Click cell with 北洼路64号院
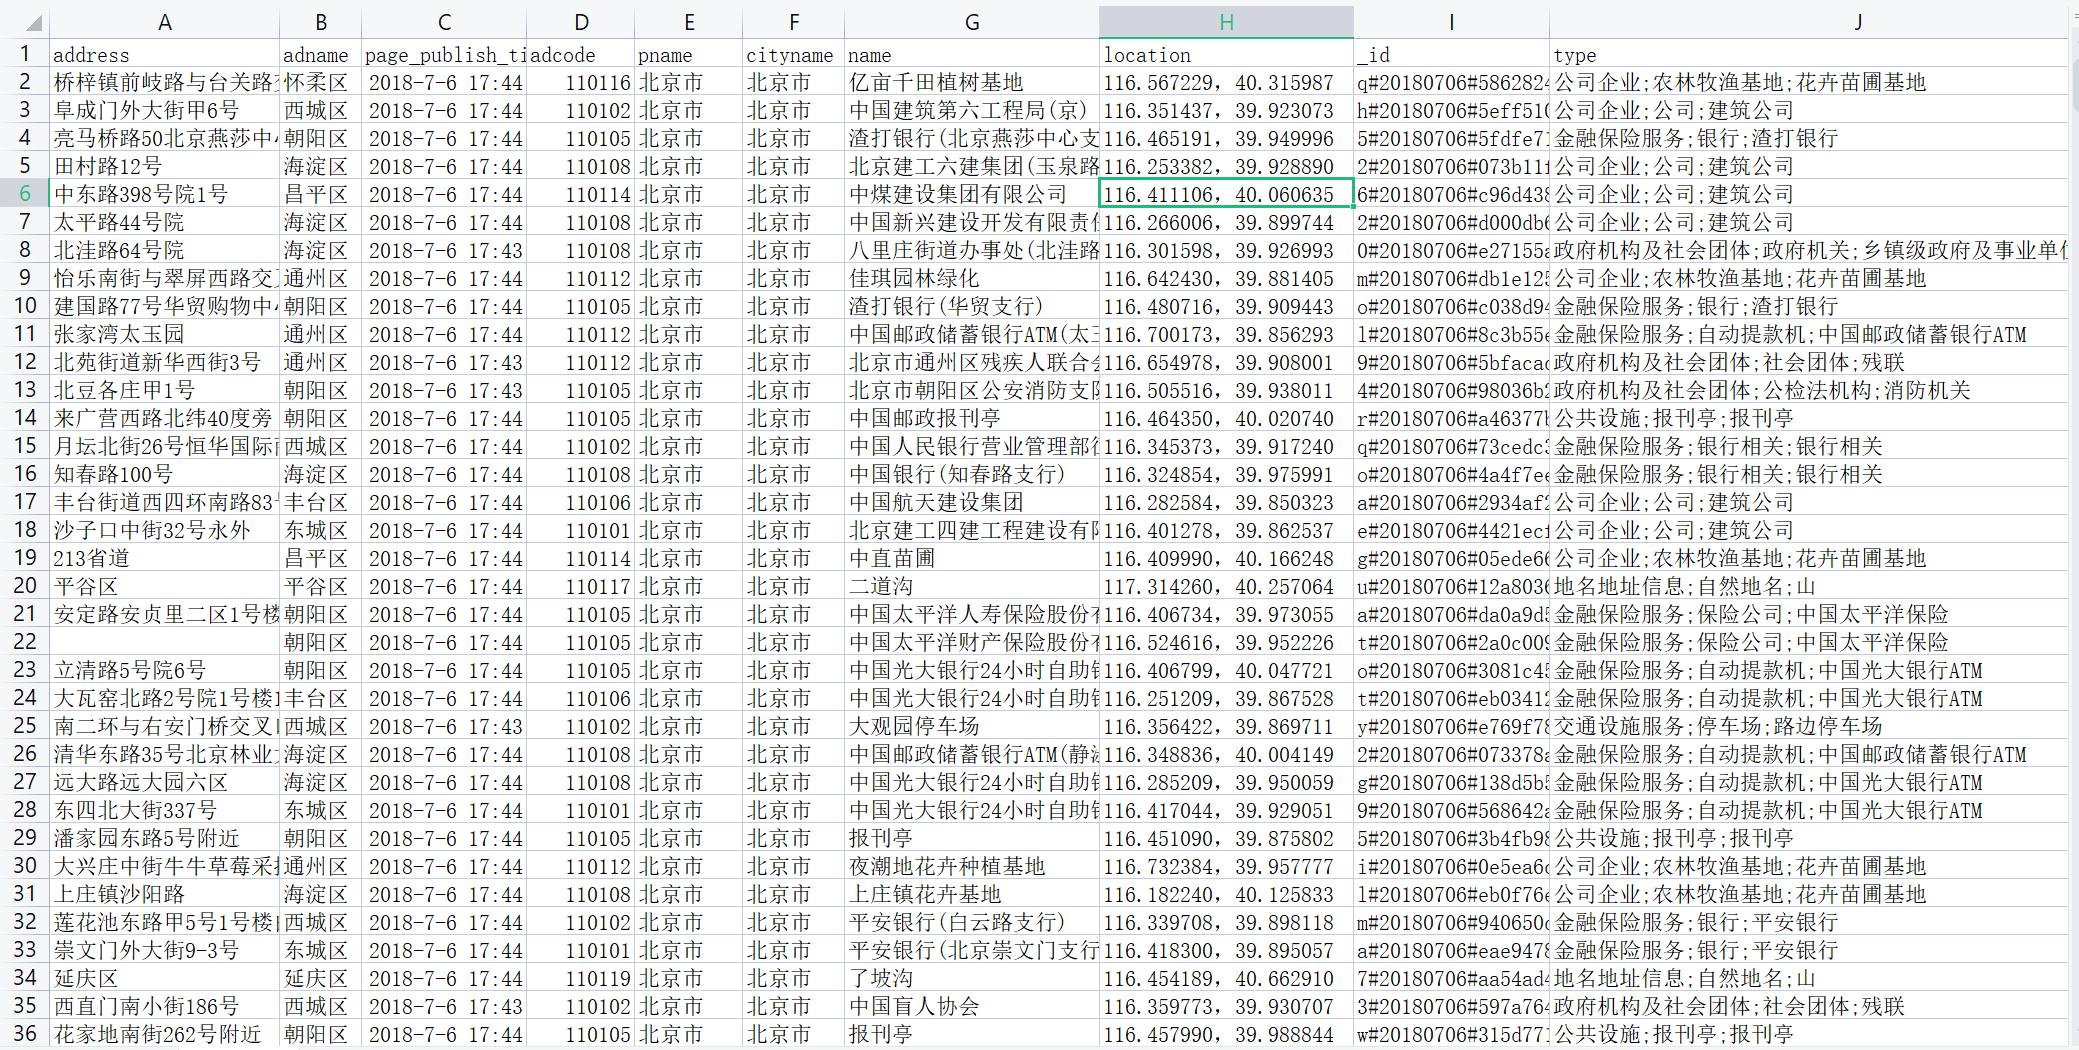This screenshot has height=1050, width=2079. (165, 250)
